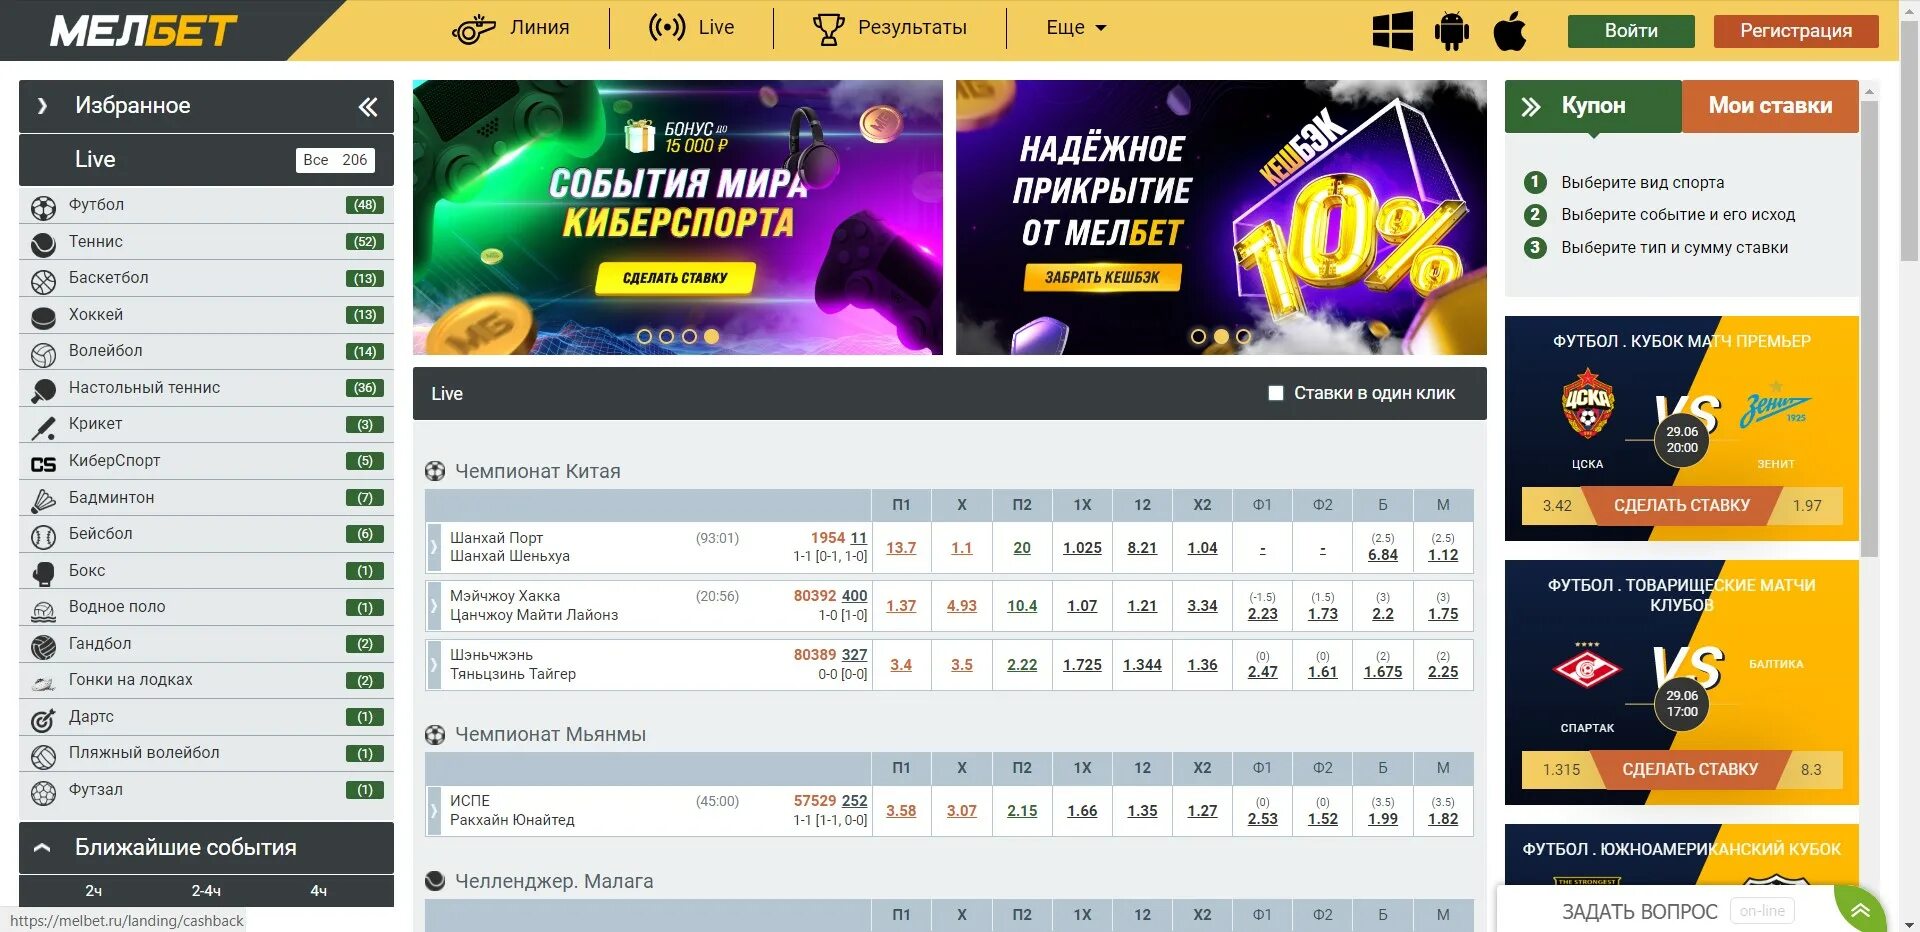Viewport: 1920px width, 932px height.
Task: Open the Android app download icon
Action: [x=1451, y=30]
